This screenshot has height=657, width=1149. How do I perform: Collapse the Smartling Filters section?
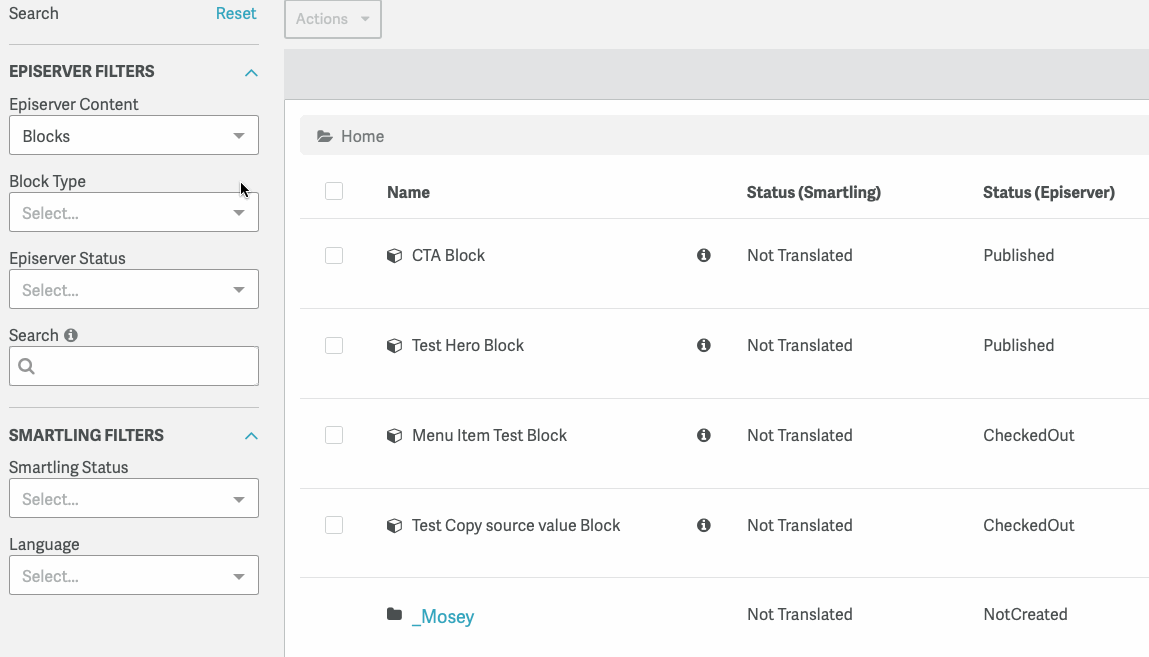(251, 436)
